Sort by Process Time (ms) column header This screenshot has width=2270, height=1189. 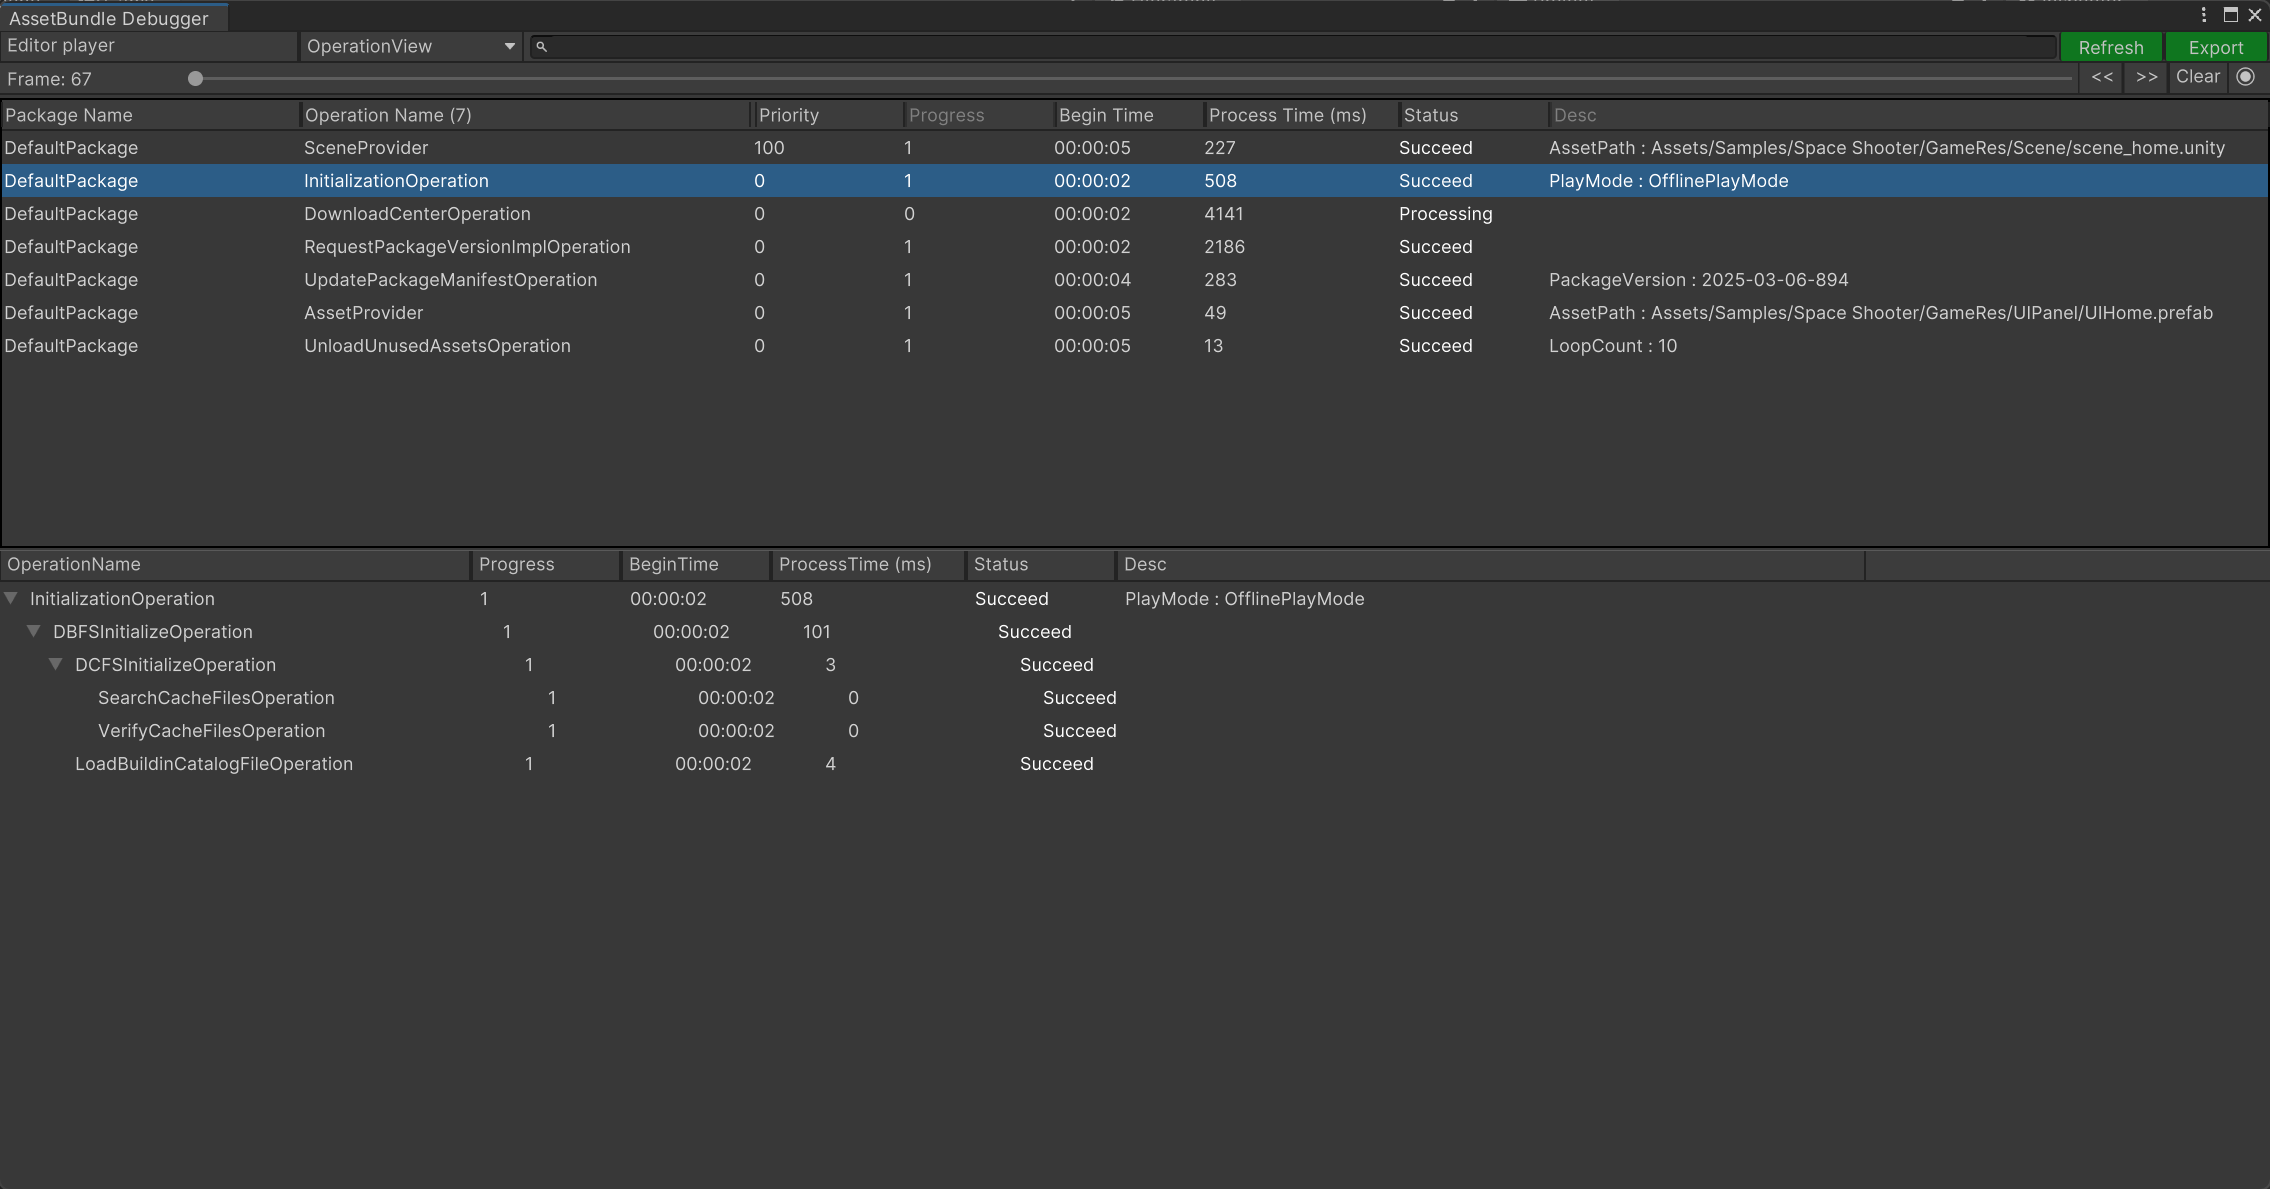[1301, 115]
